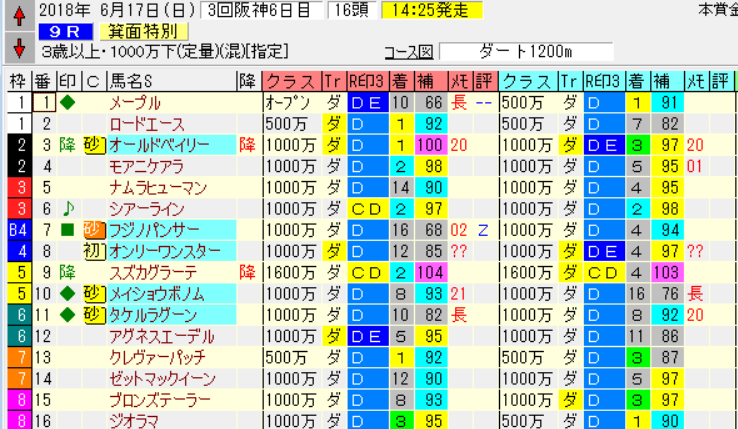Click the blue D E cell for アグネスエーデル
Image resolution: width=738 pixels, height=429 pixels.
(x=368, y=336)
